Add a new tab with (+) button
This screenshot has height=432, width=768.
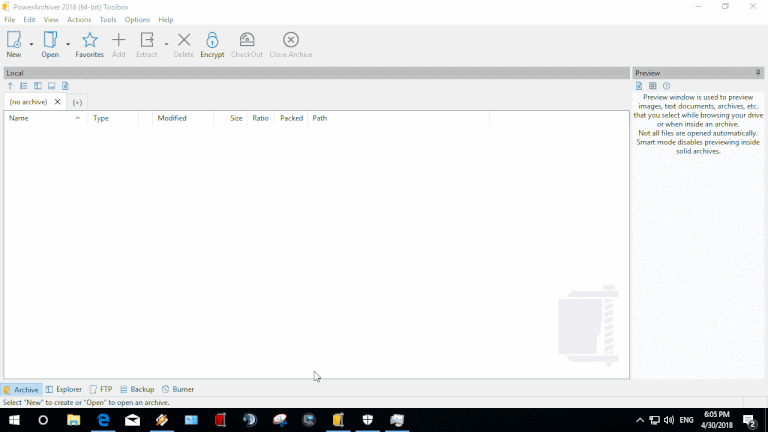tap(77, 102)
